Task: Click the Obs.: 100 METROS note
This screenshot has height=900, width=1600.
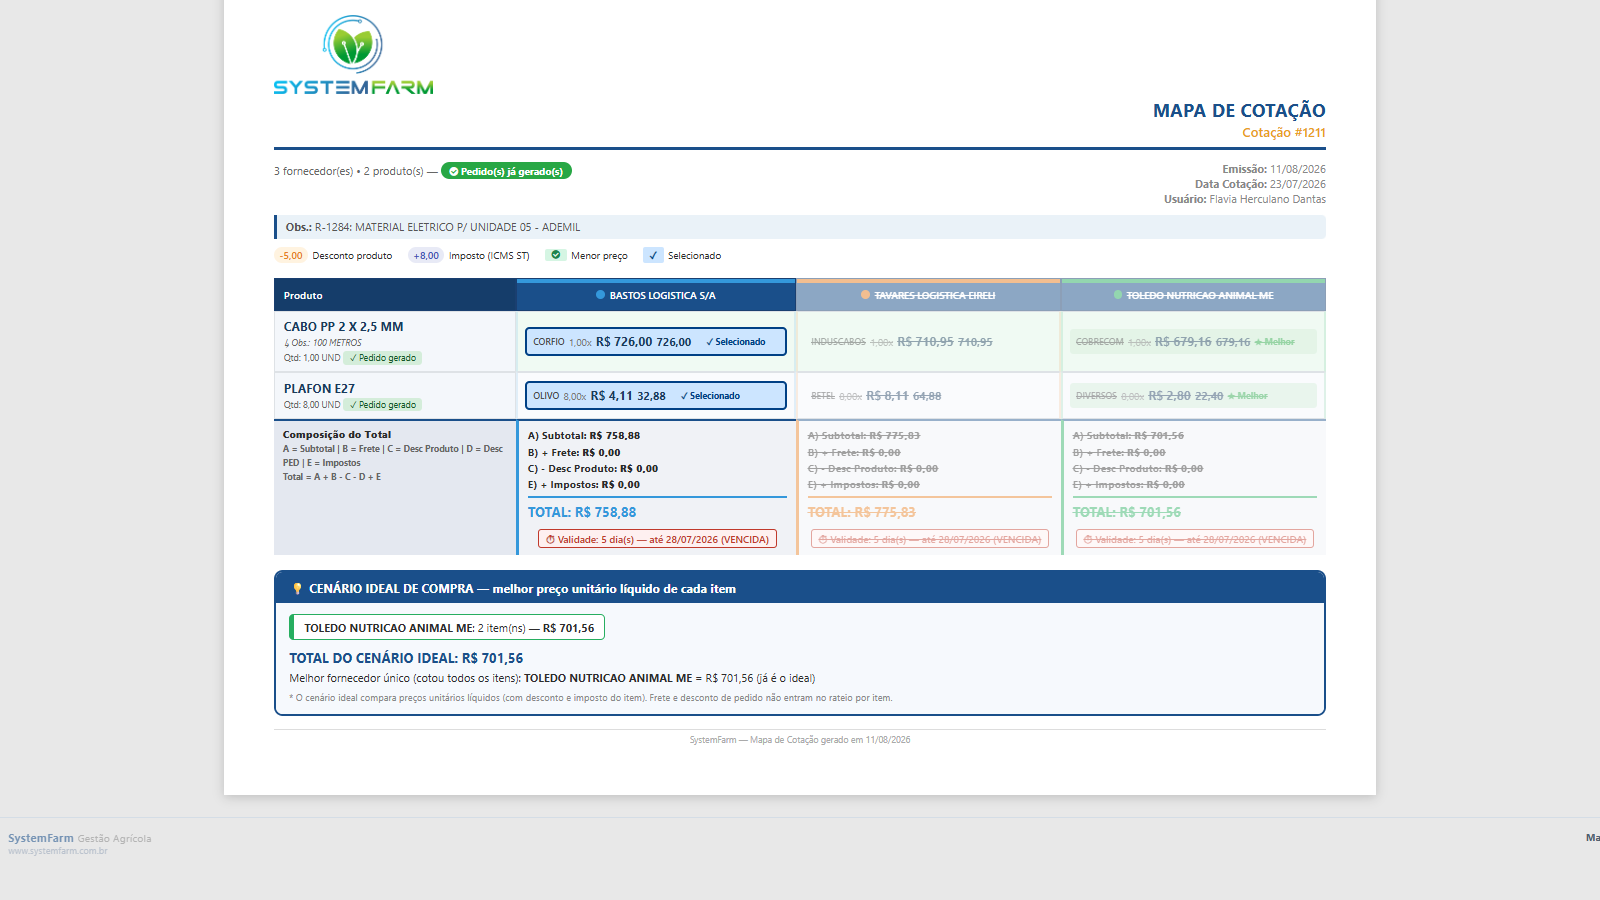Action: pyautogui.click(x=323, y=343)
